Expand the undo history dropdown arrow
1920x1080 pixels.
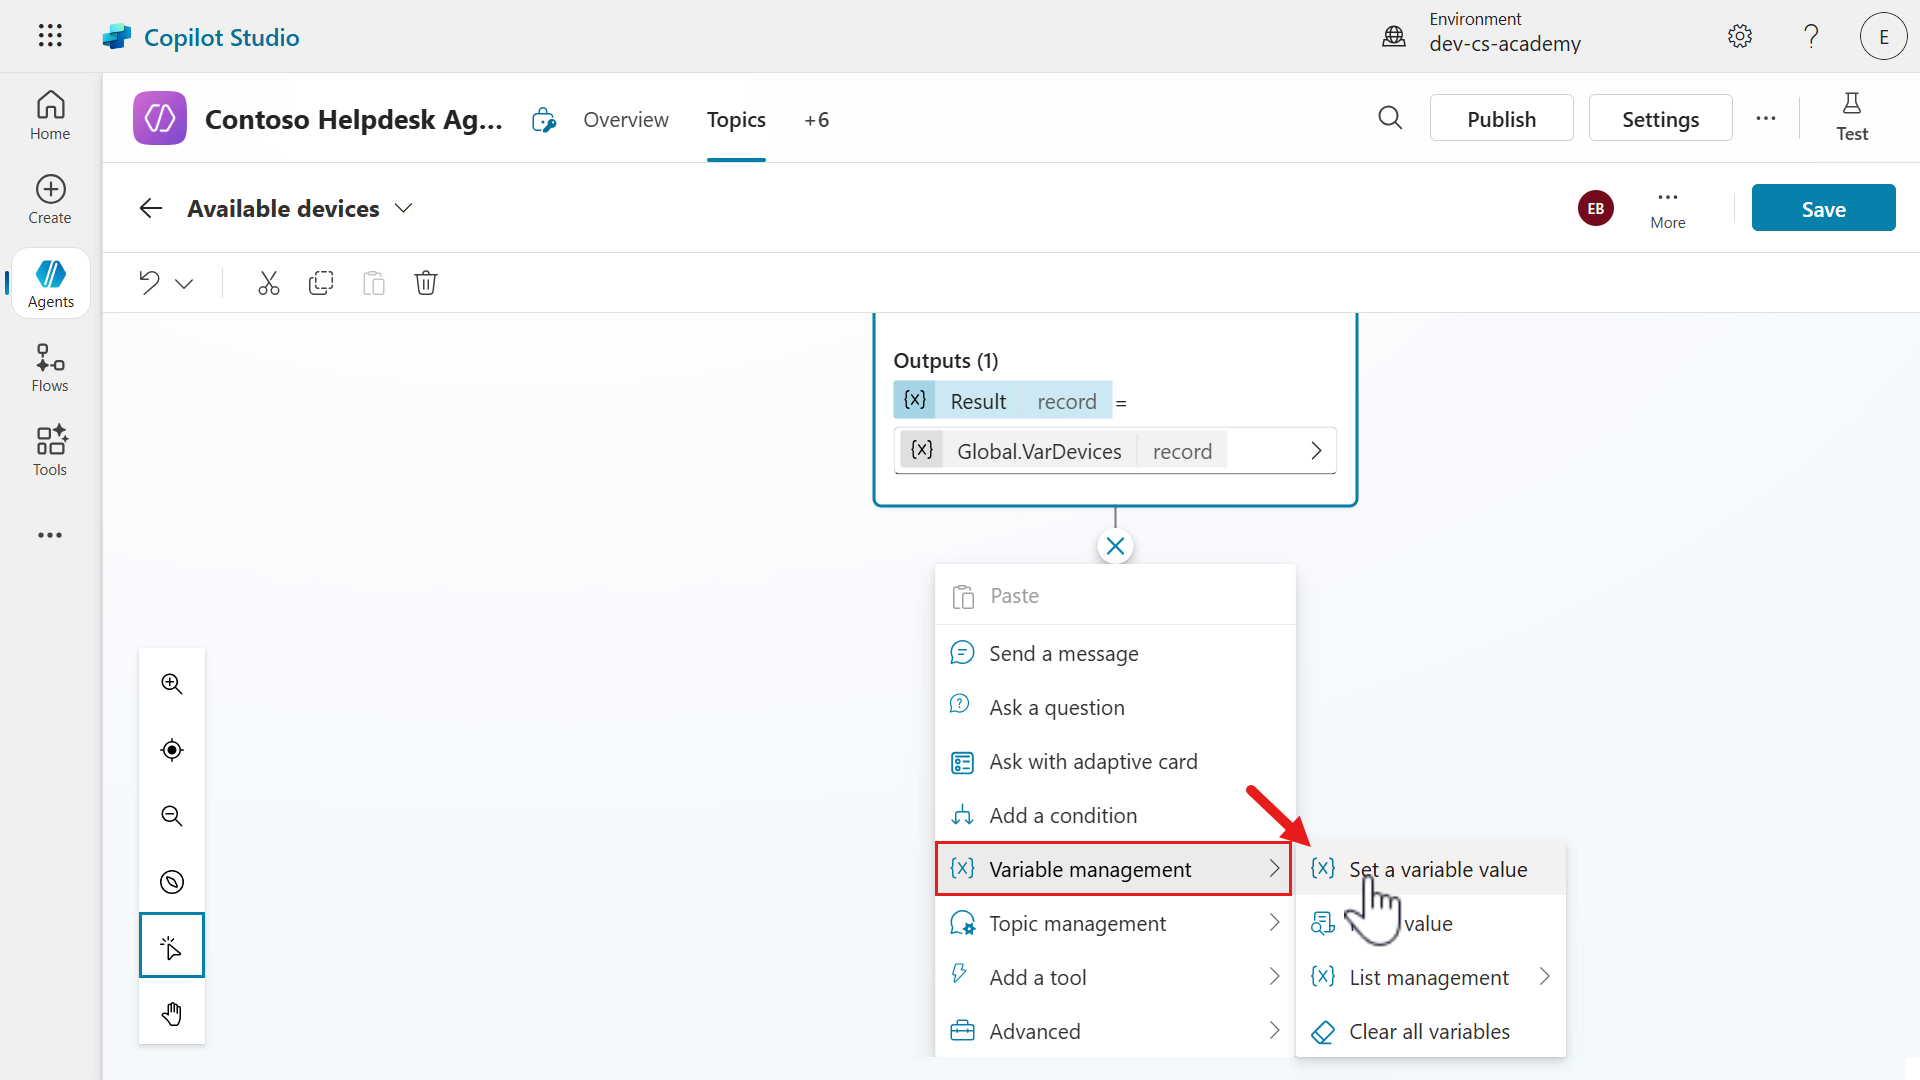pos(185,283)
